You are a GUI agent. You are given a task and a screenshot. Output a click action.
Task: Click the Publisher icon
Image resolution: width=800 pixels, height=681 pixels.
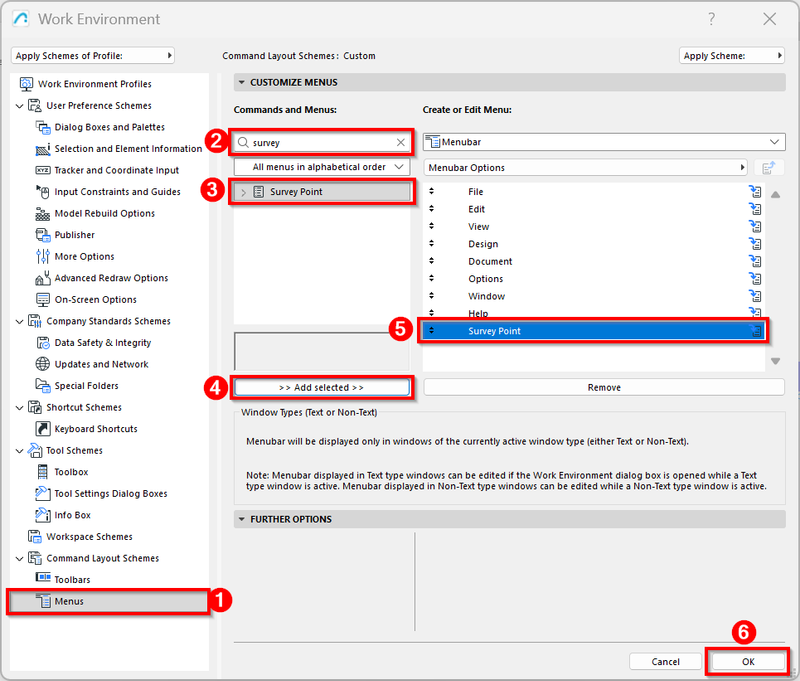[43, 235]
